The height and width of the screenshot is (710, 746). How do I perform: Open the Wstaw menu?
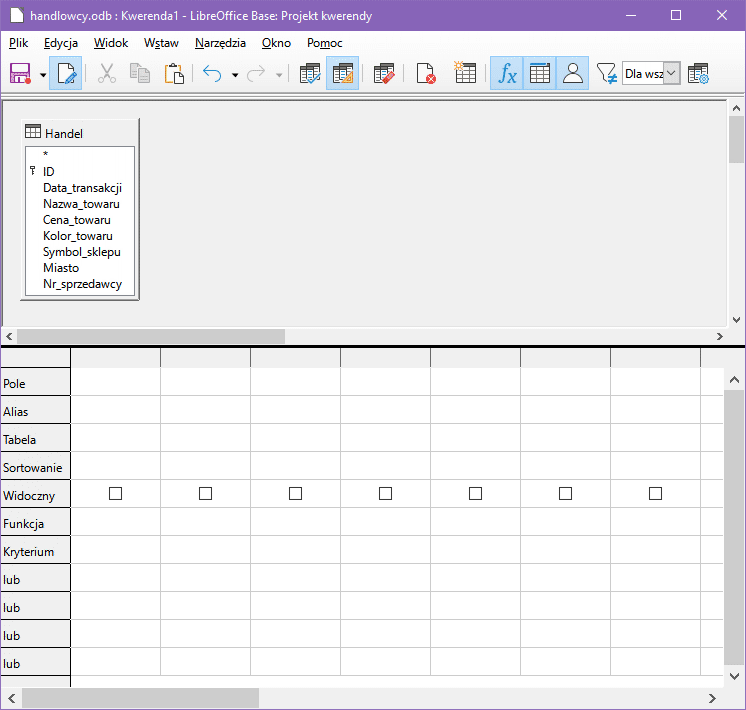(x=161, y=43)
